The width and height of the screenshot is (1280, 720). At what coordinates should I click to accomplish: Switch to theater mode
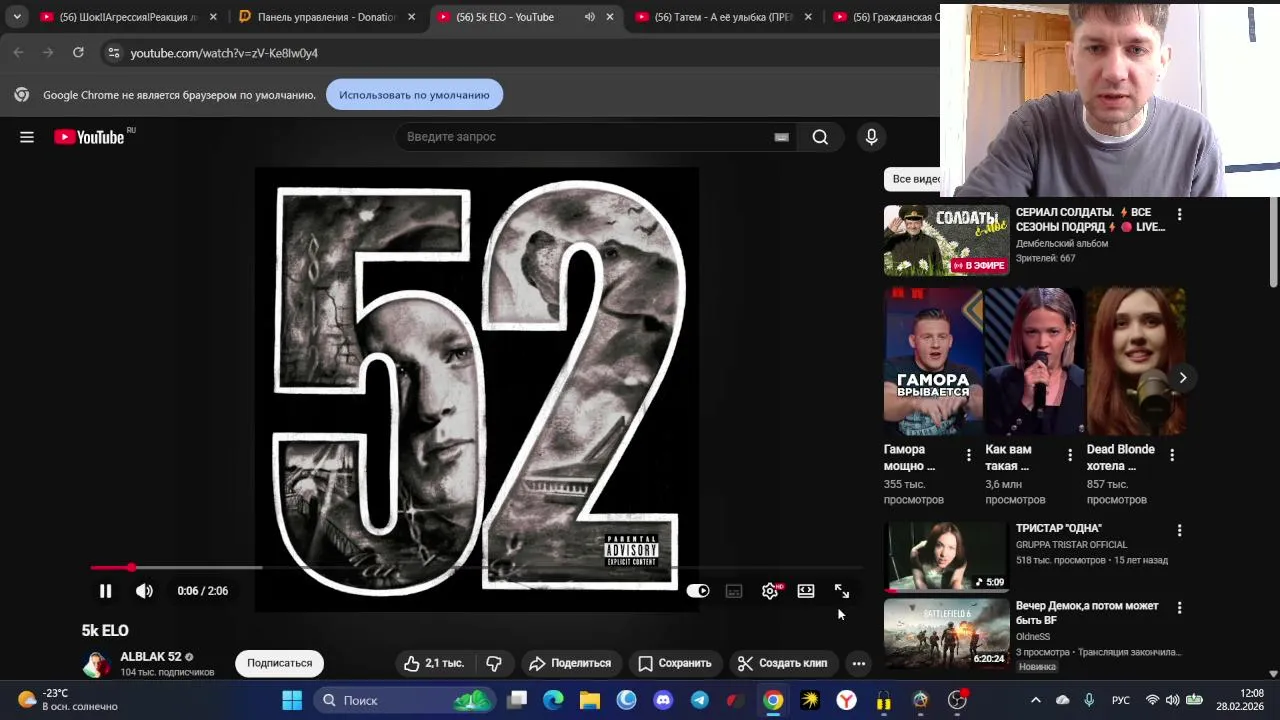[x=806, y=591]
